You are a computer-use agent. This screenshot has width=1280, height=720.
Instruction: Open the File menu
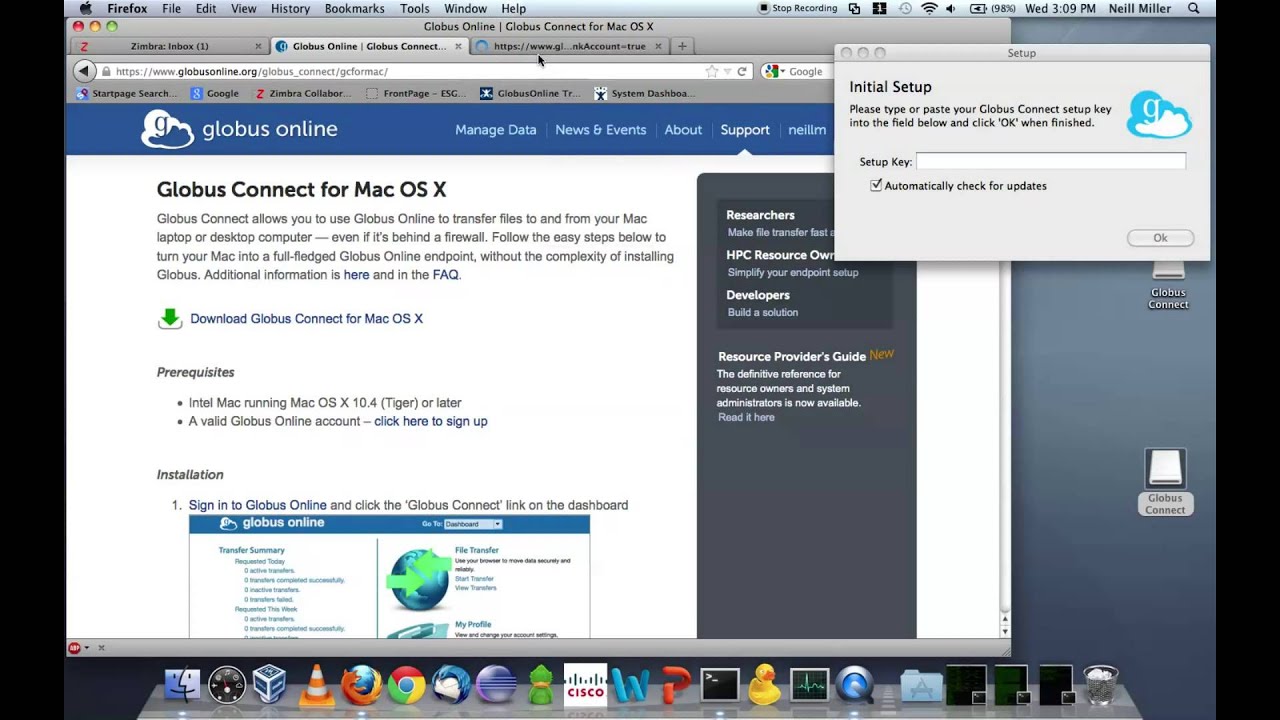(172, 8)
